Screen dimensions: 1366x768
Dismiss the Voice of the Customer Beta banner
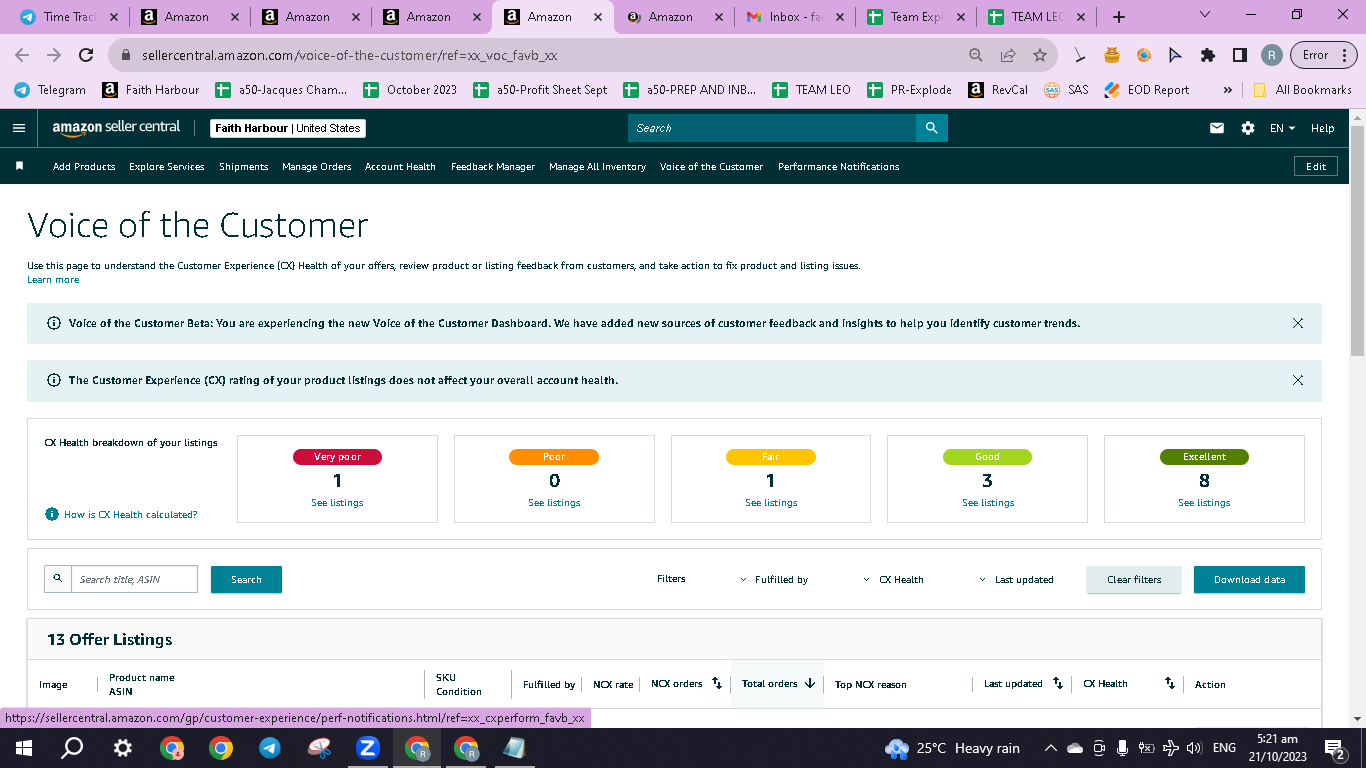click(x=1298, y=323)
